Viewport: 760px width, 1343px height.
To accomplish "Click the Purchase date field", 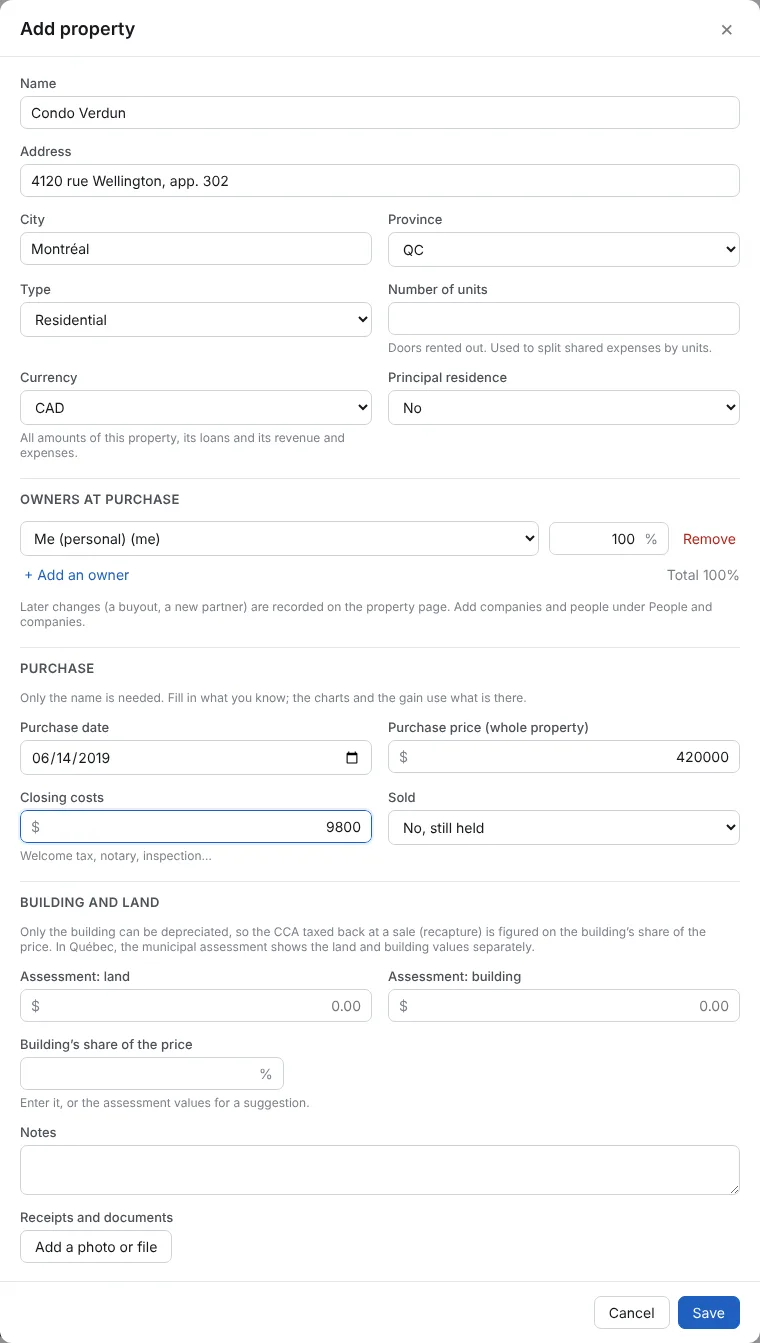I will (x=196, y=757).
